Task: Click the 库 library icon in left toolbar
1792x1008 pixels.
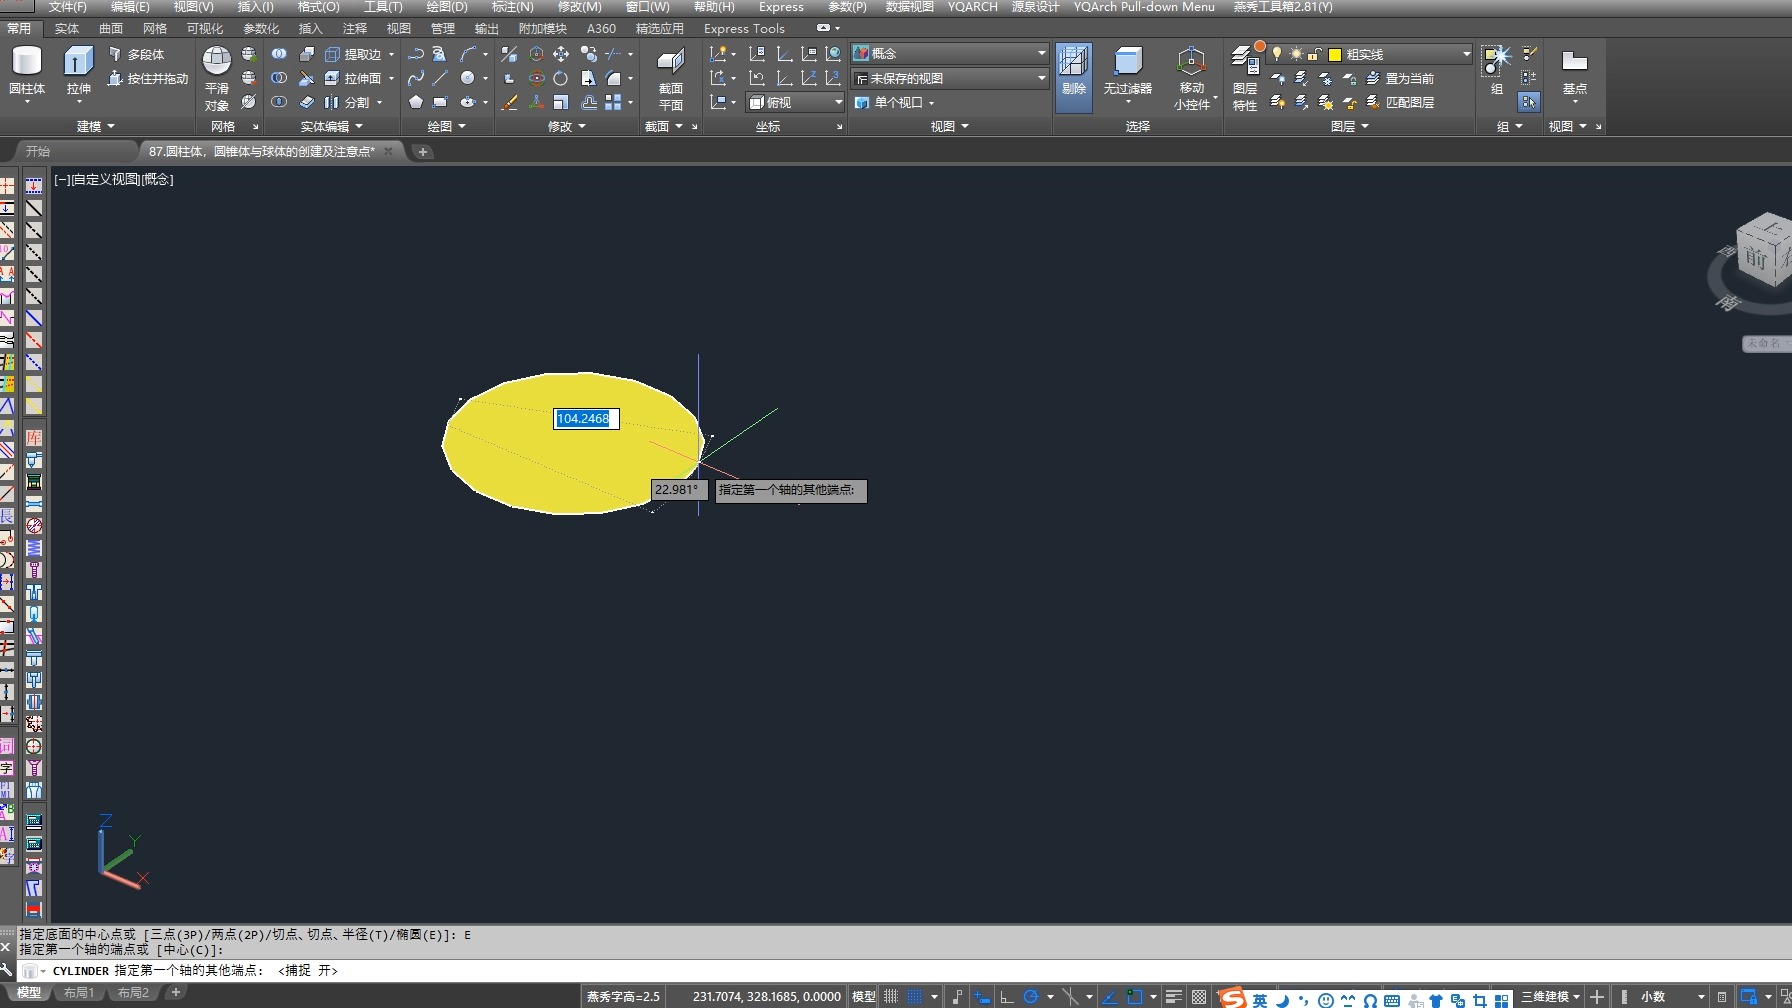Action: click(x=33, y=438)
